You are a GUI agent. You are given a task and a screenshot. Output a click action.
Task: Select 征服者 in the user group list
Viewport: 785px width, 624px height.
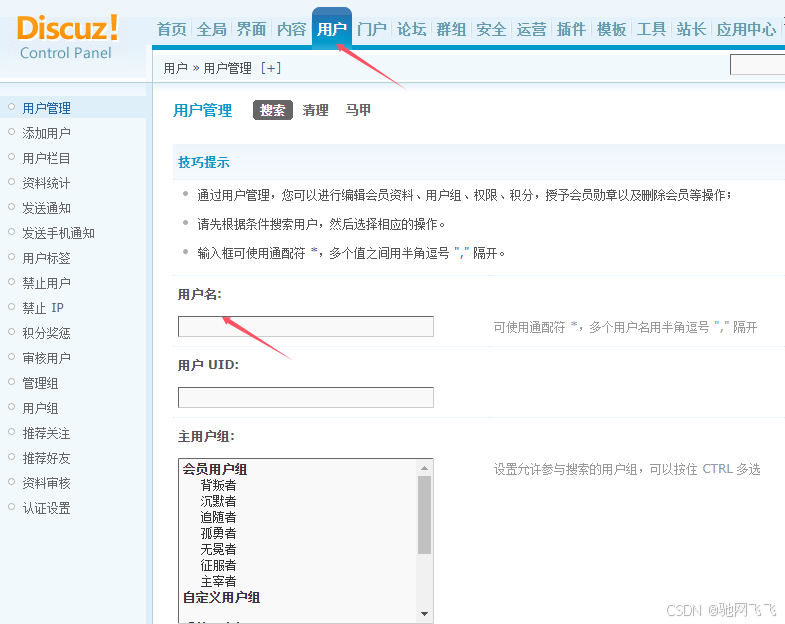(218, 565)
